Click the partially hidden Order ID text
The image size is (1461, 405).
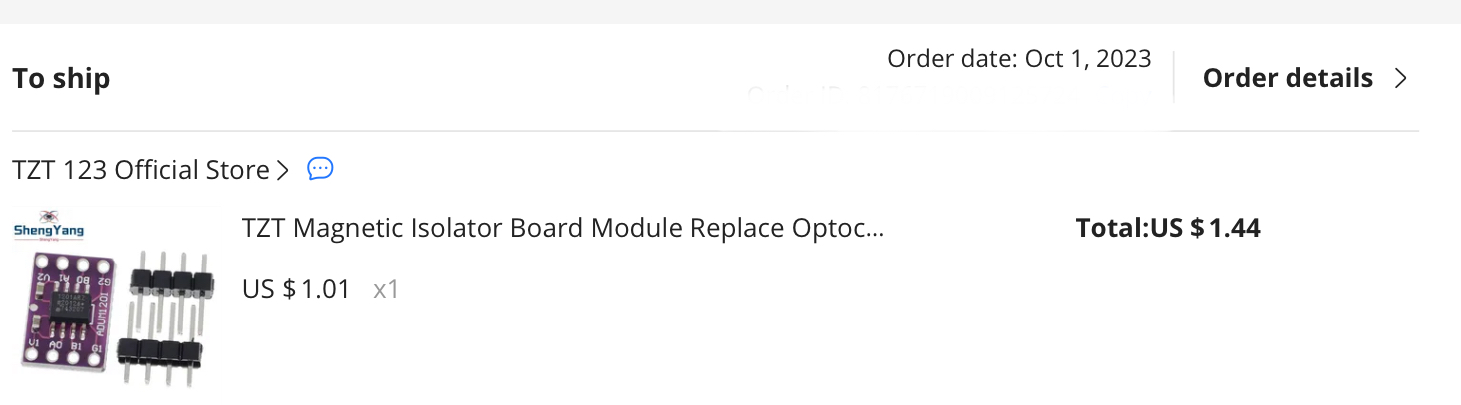point(948,94)
